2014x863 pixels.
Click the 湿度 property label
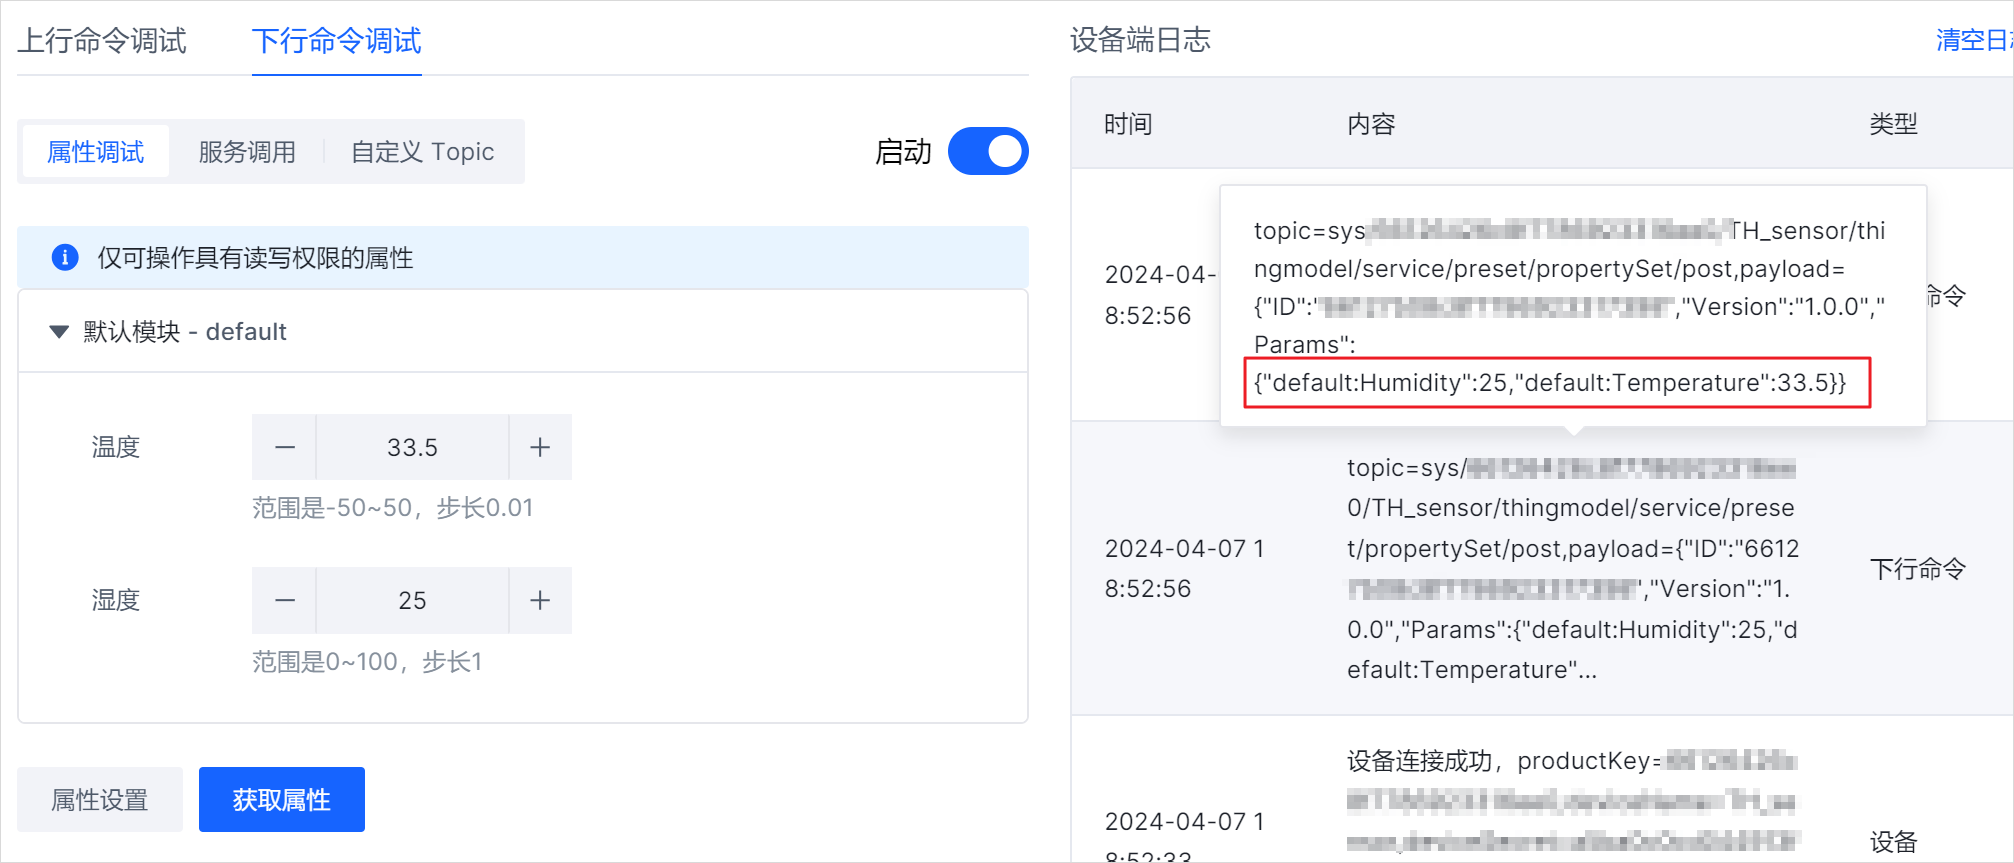point(116,600)
